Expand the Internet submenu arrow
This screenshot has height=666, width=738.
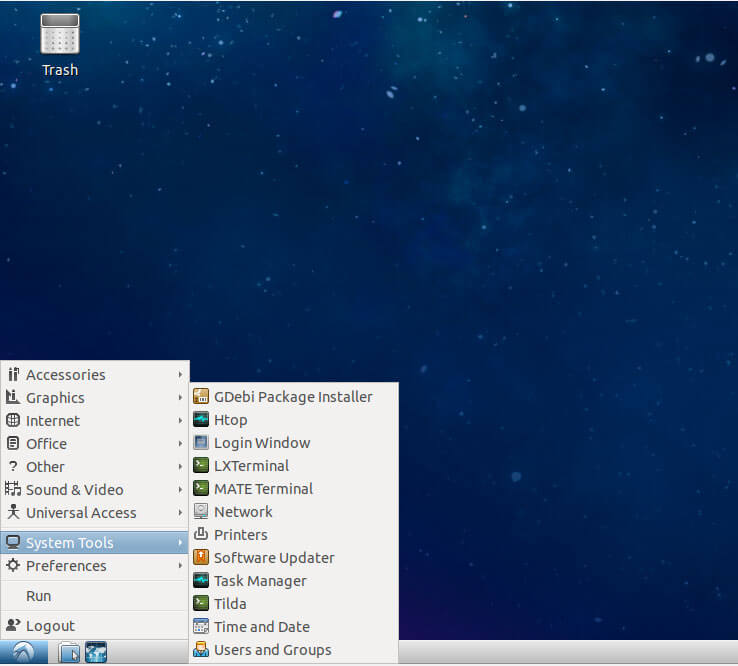pos(180,420)
